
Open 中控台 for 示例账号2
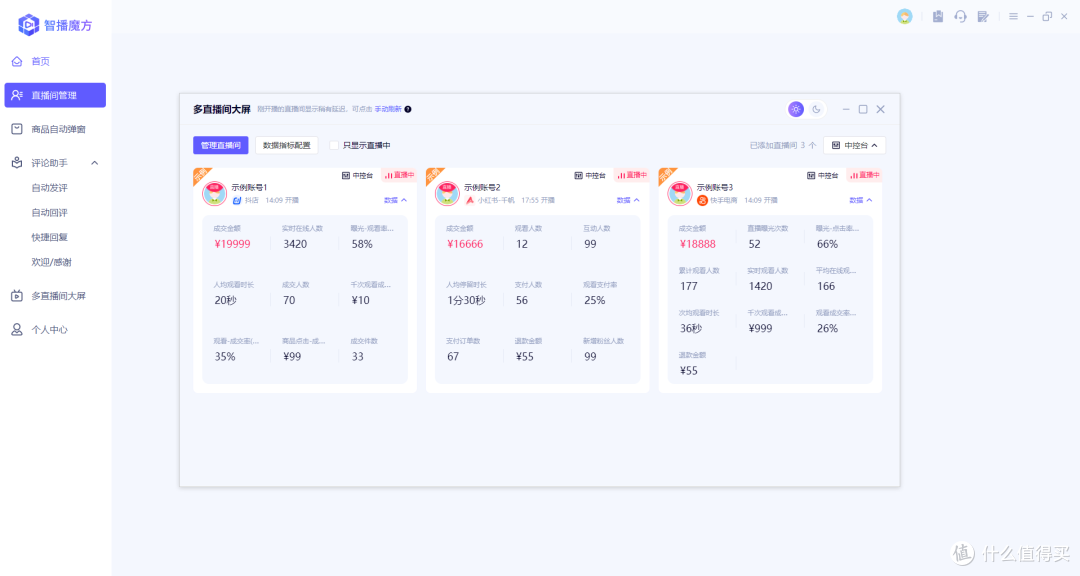click(590, 176)
